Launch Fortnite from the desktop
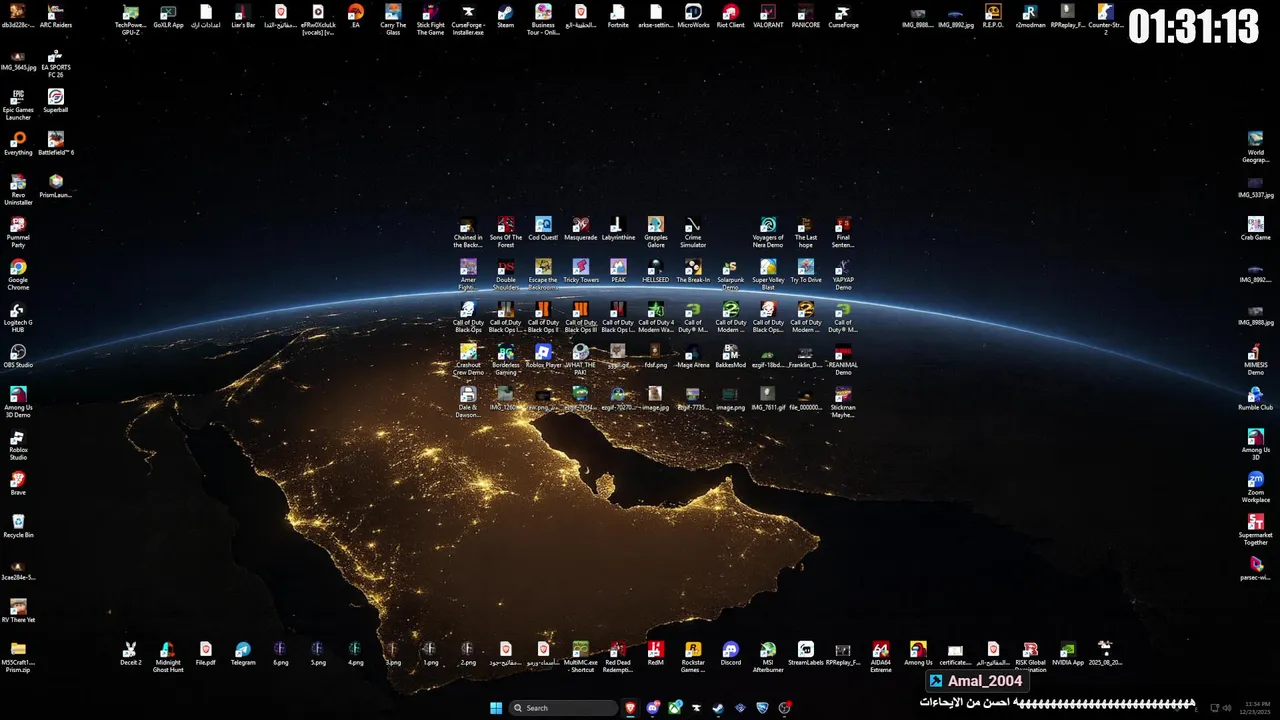 click(x=618, y=16)
